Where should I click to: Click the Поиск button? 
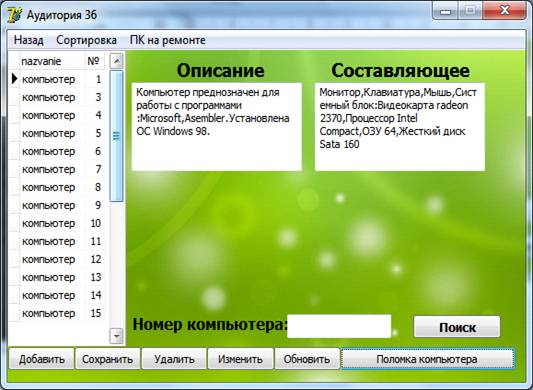point(457,327)
